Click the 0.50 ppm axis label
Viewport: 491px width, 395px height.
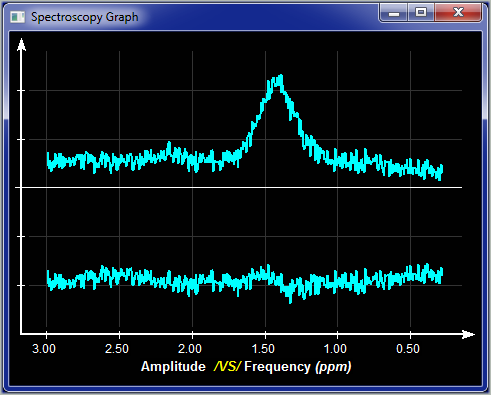click(408, 349)
